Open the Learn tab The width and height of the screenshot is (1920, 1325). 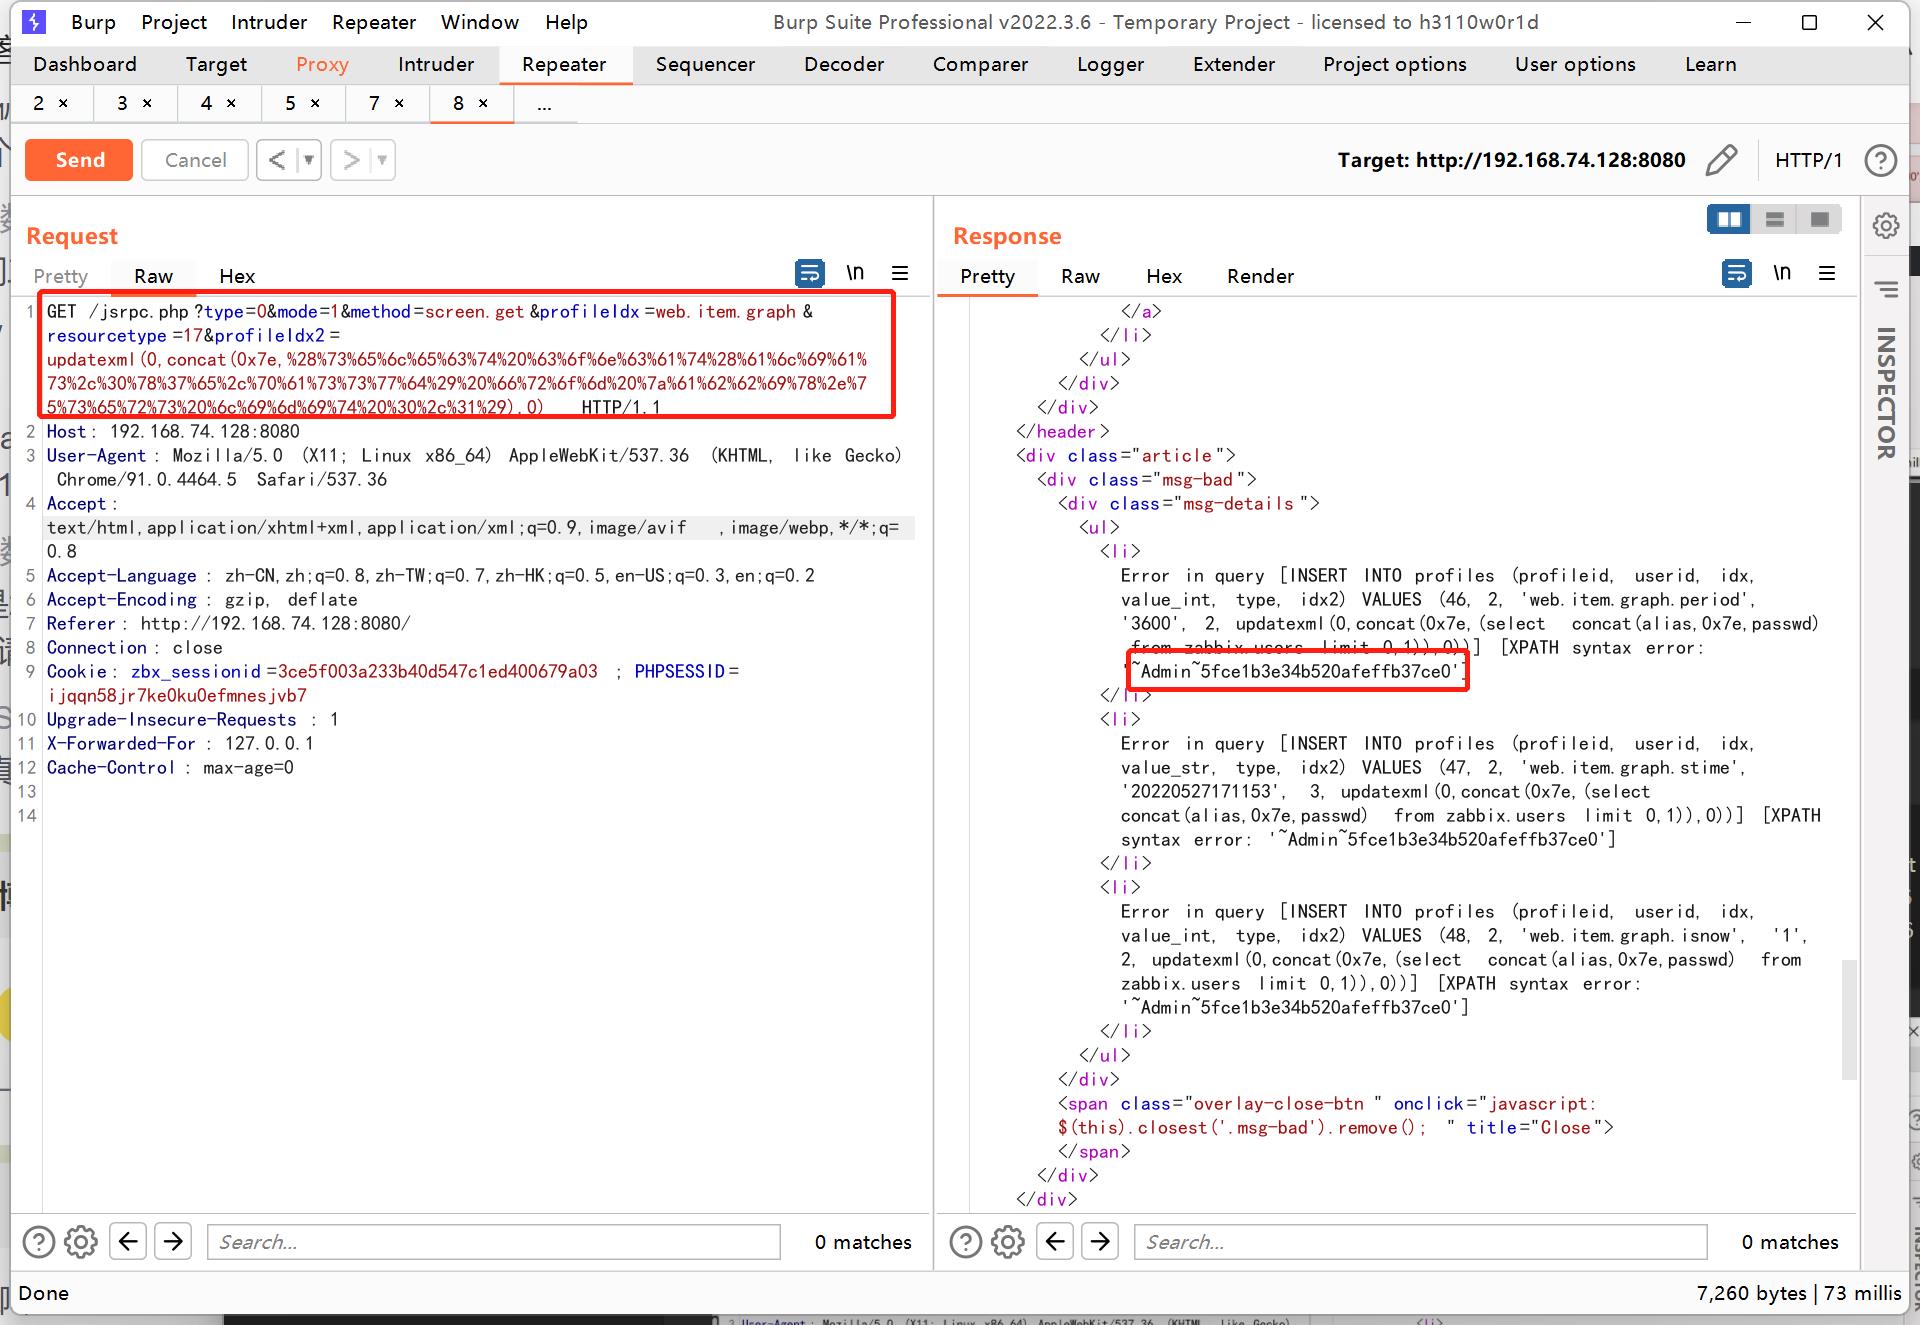pos(1710,64)
